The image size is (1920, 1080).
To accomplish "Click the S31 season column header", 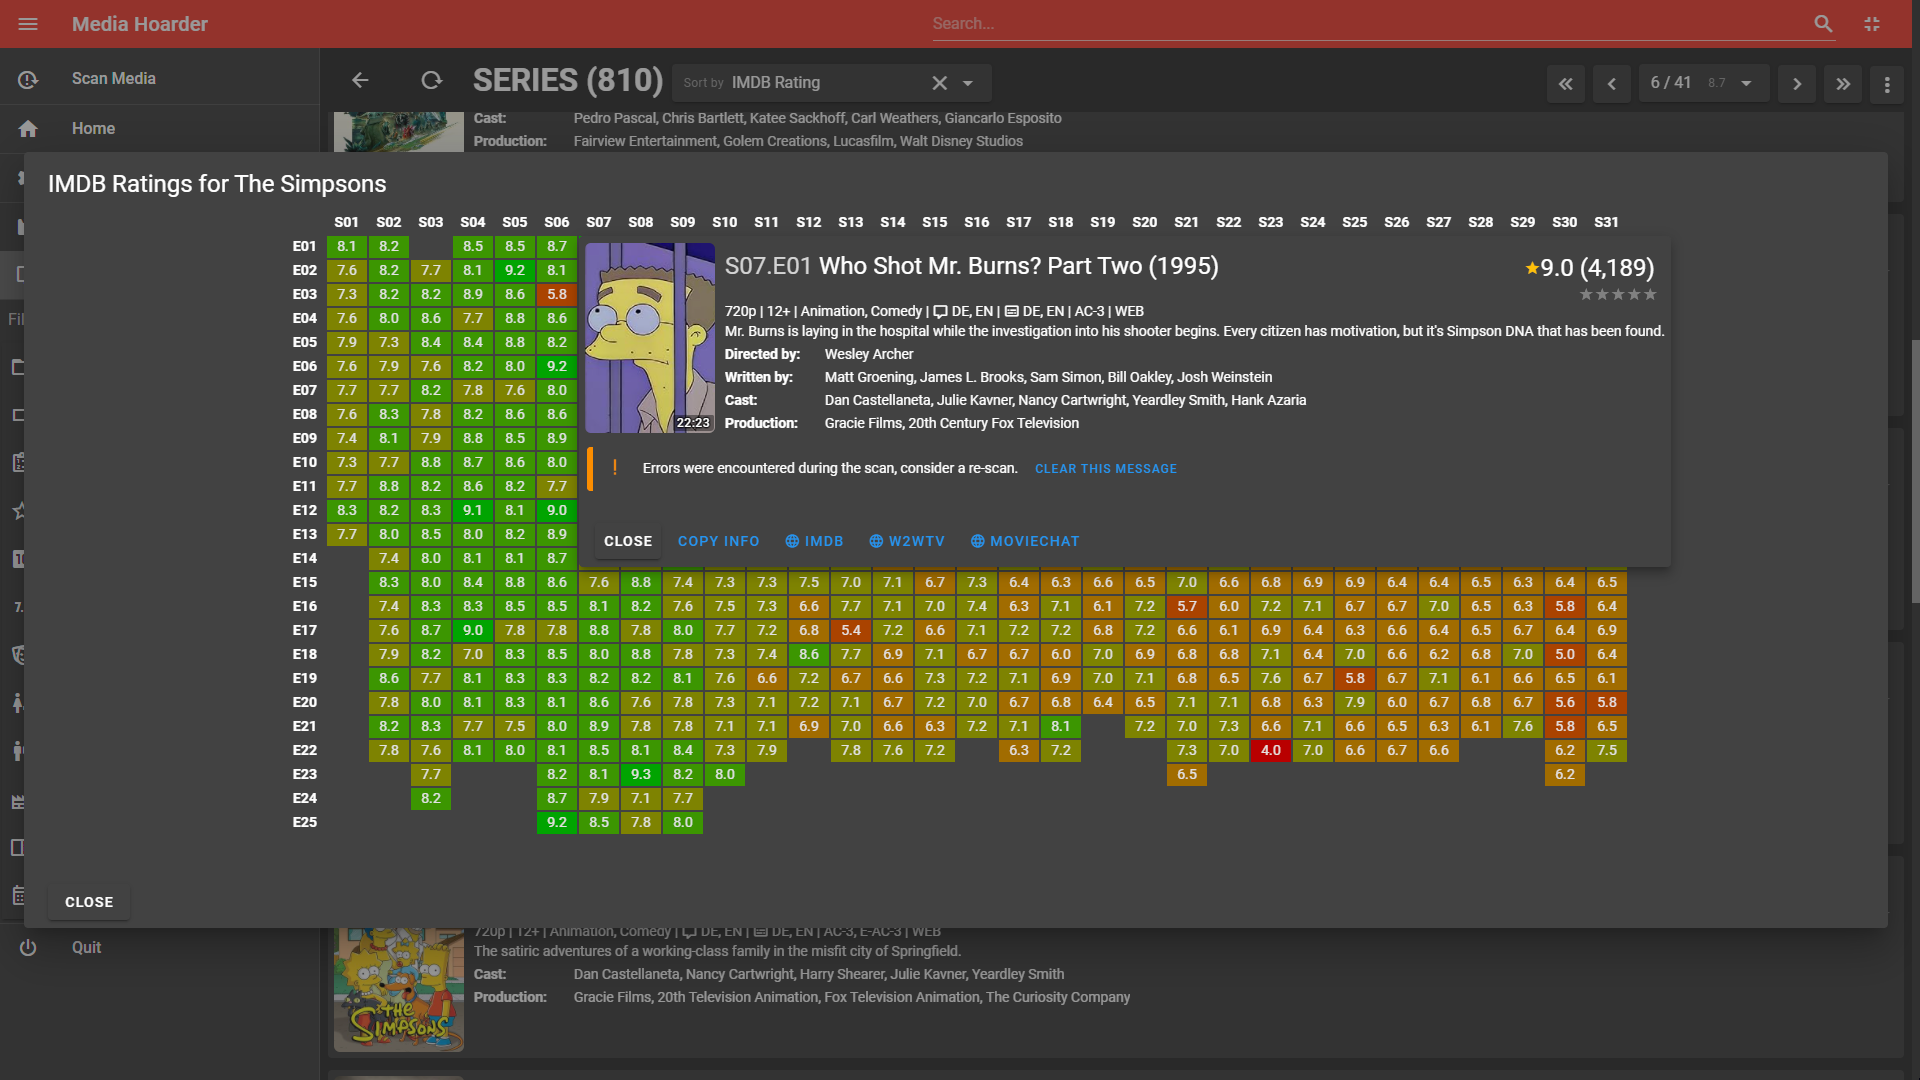I will pyautogui.click(x=1607, y=222).
